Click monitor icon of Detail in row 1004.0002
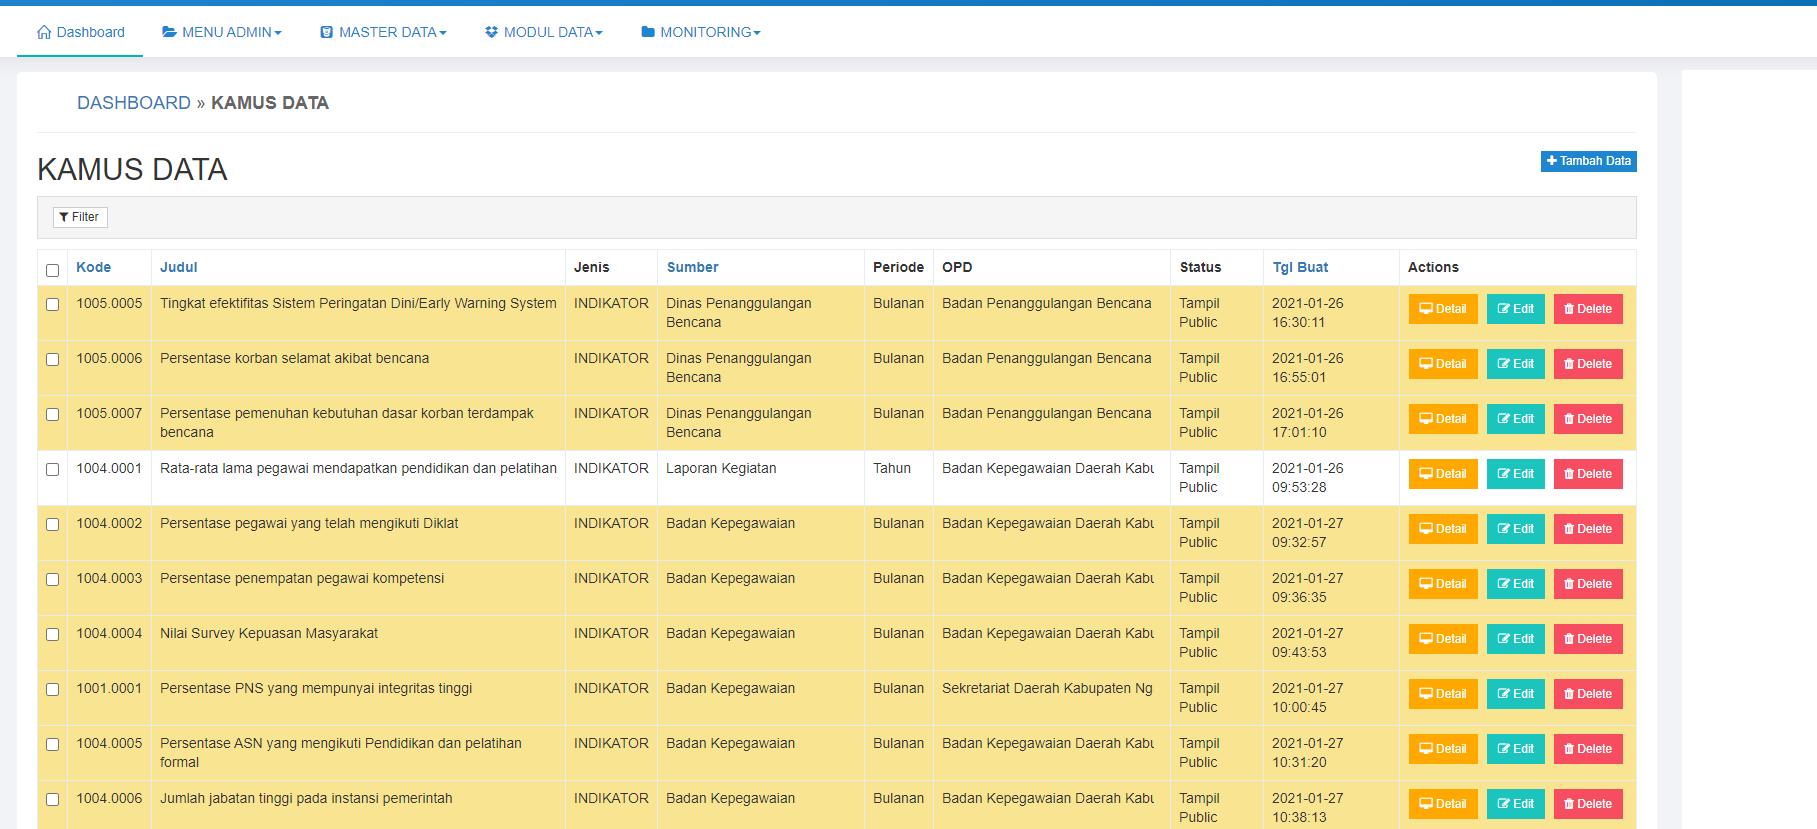 (x=1426, y=529)
